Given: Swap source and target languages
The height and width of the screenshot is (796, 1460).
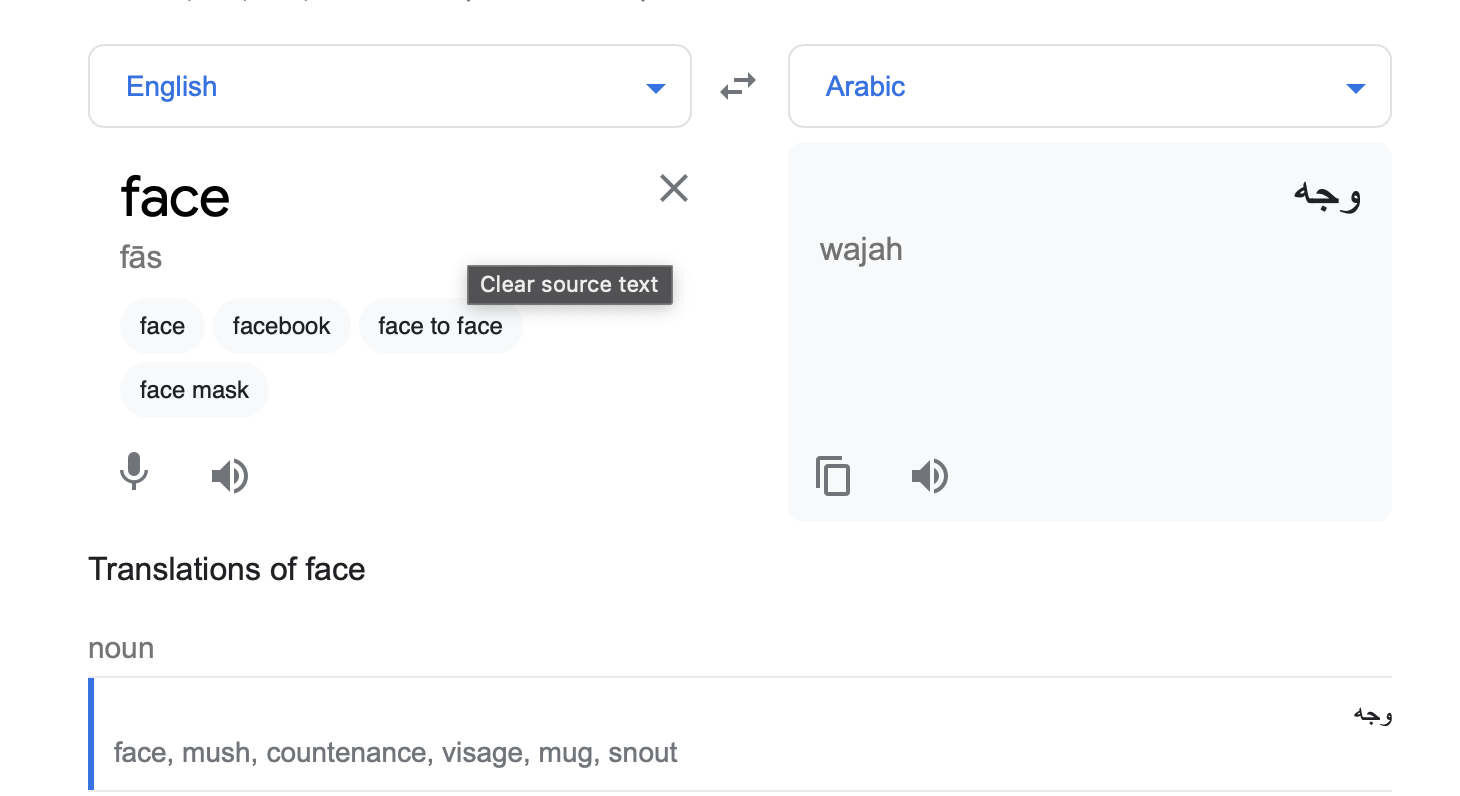Looking at the screenshot, I should coord(738,87).
